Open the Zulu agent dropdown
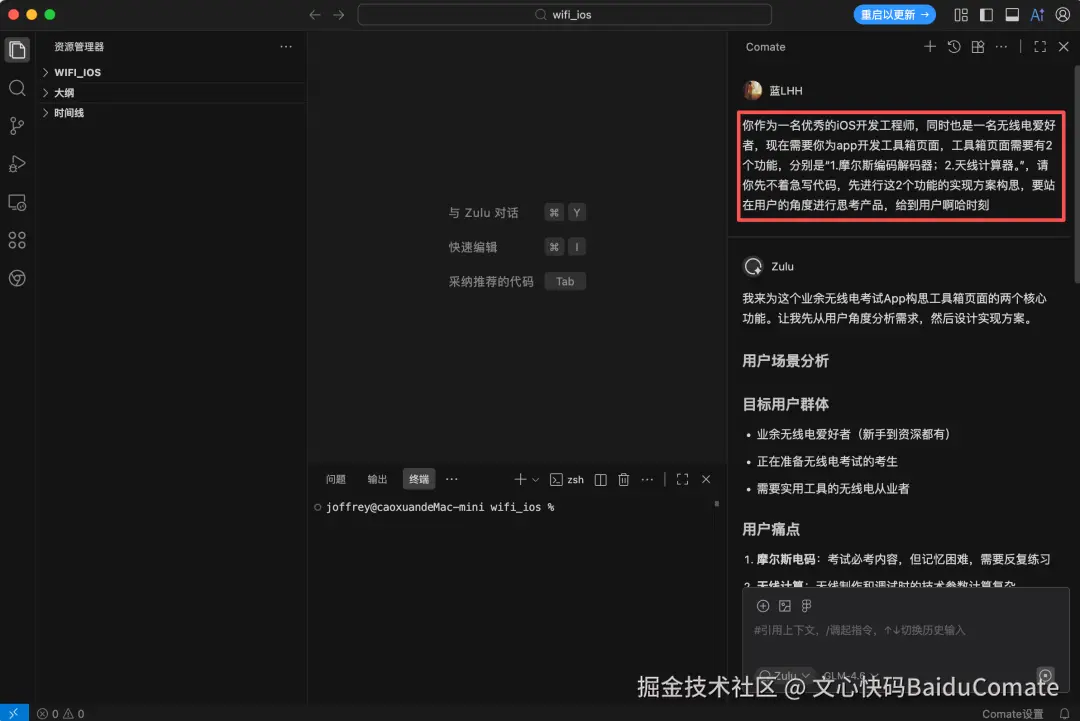Screen dimensions: 1080x721 click(x=785, y=676)
